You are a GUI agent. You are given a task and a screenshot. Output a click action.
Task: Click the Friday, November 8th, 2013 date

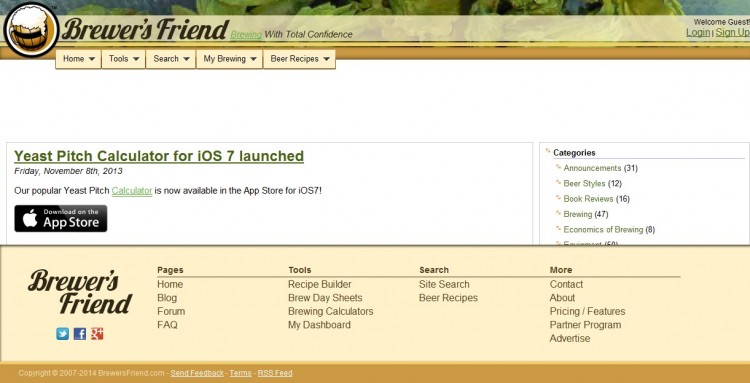click(x=68, y=171)
